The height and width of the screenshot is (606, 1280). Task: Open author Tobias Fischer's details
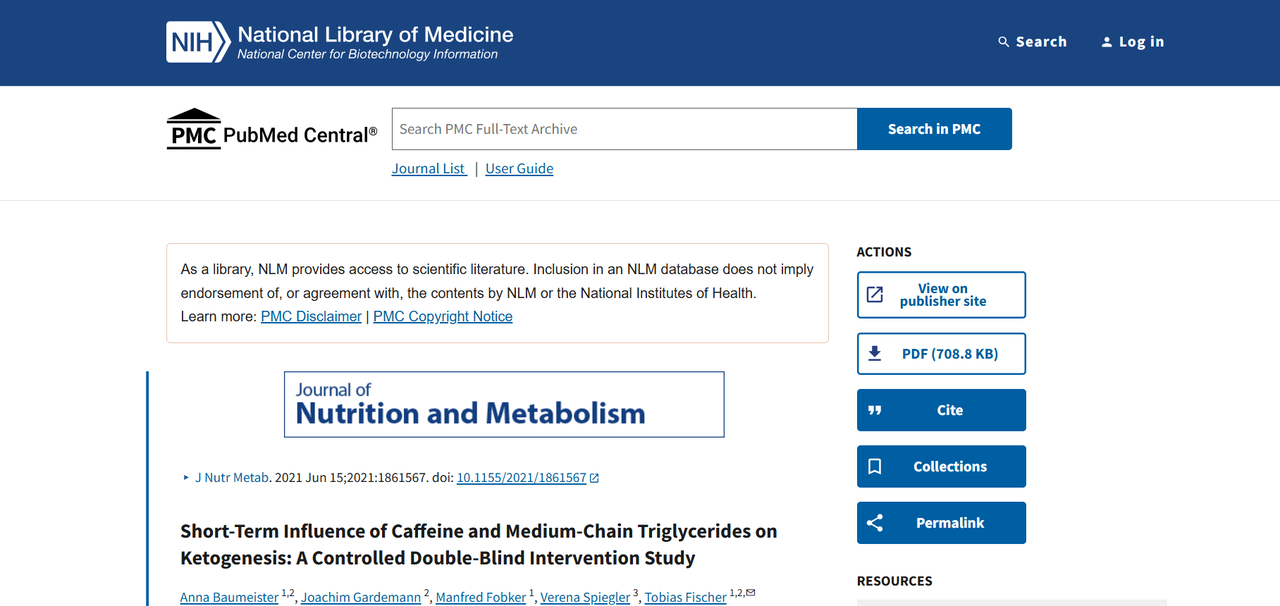point(685,597)
